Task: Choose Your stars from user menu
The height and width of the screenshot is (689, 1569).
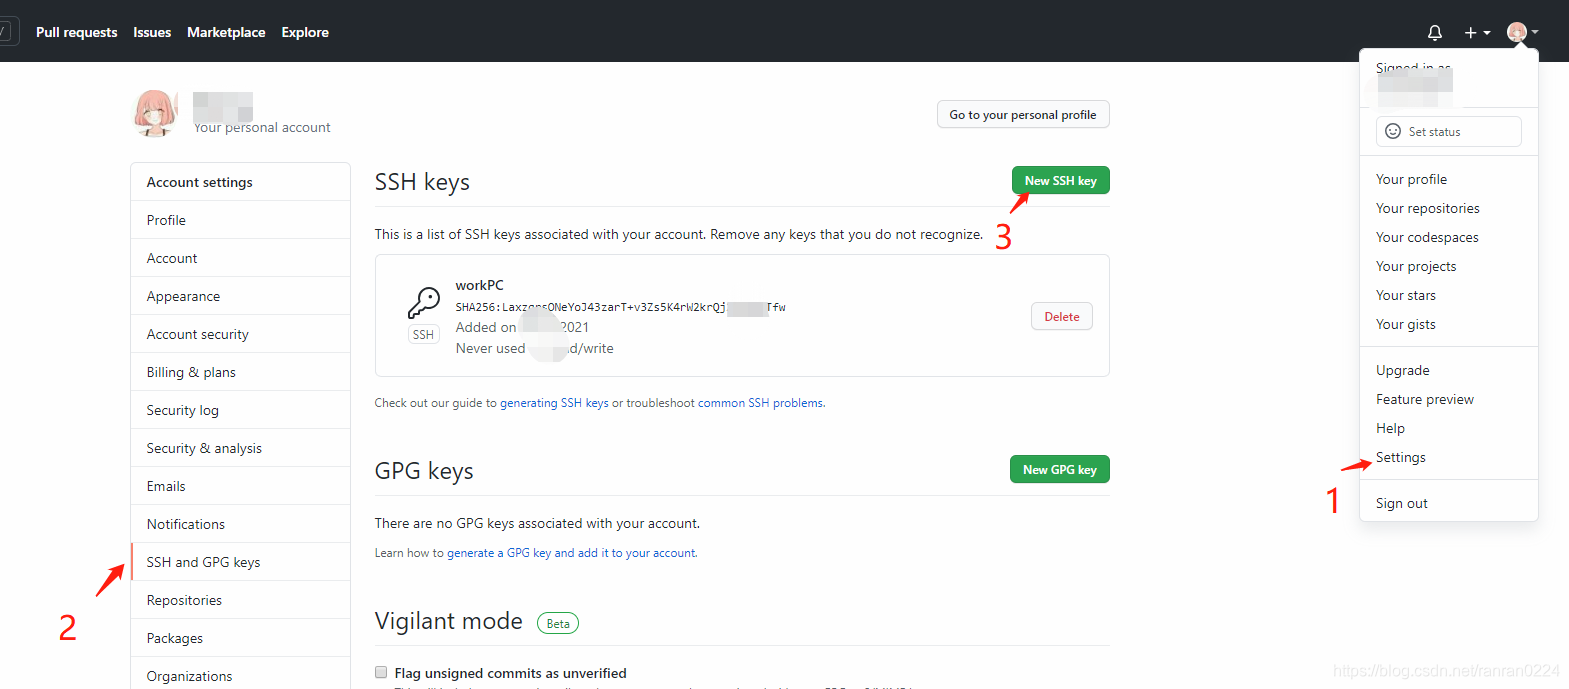Action: coord(1448,295)
